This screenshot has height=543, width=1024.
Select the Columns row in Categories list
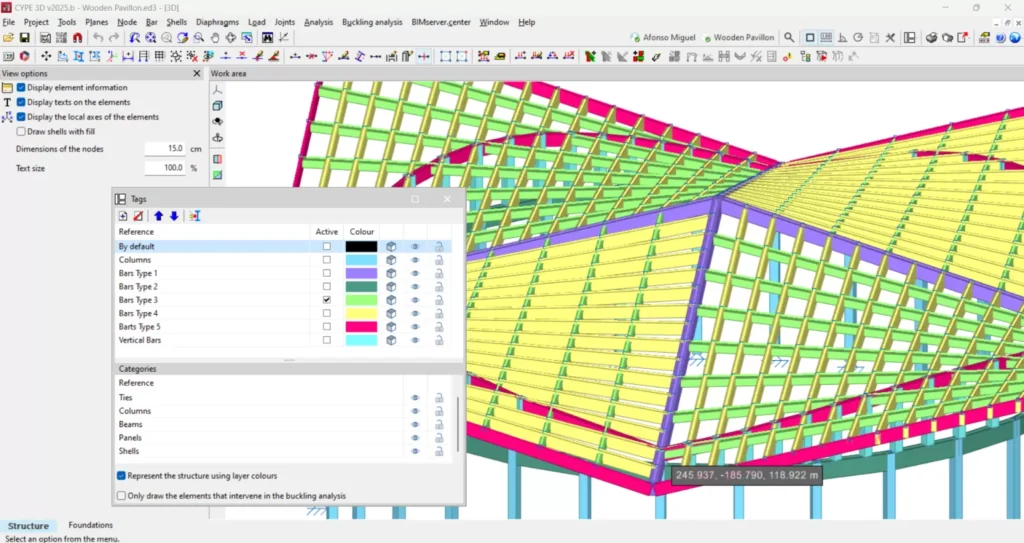[283, 411]
